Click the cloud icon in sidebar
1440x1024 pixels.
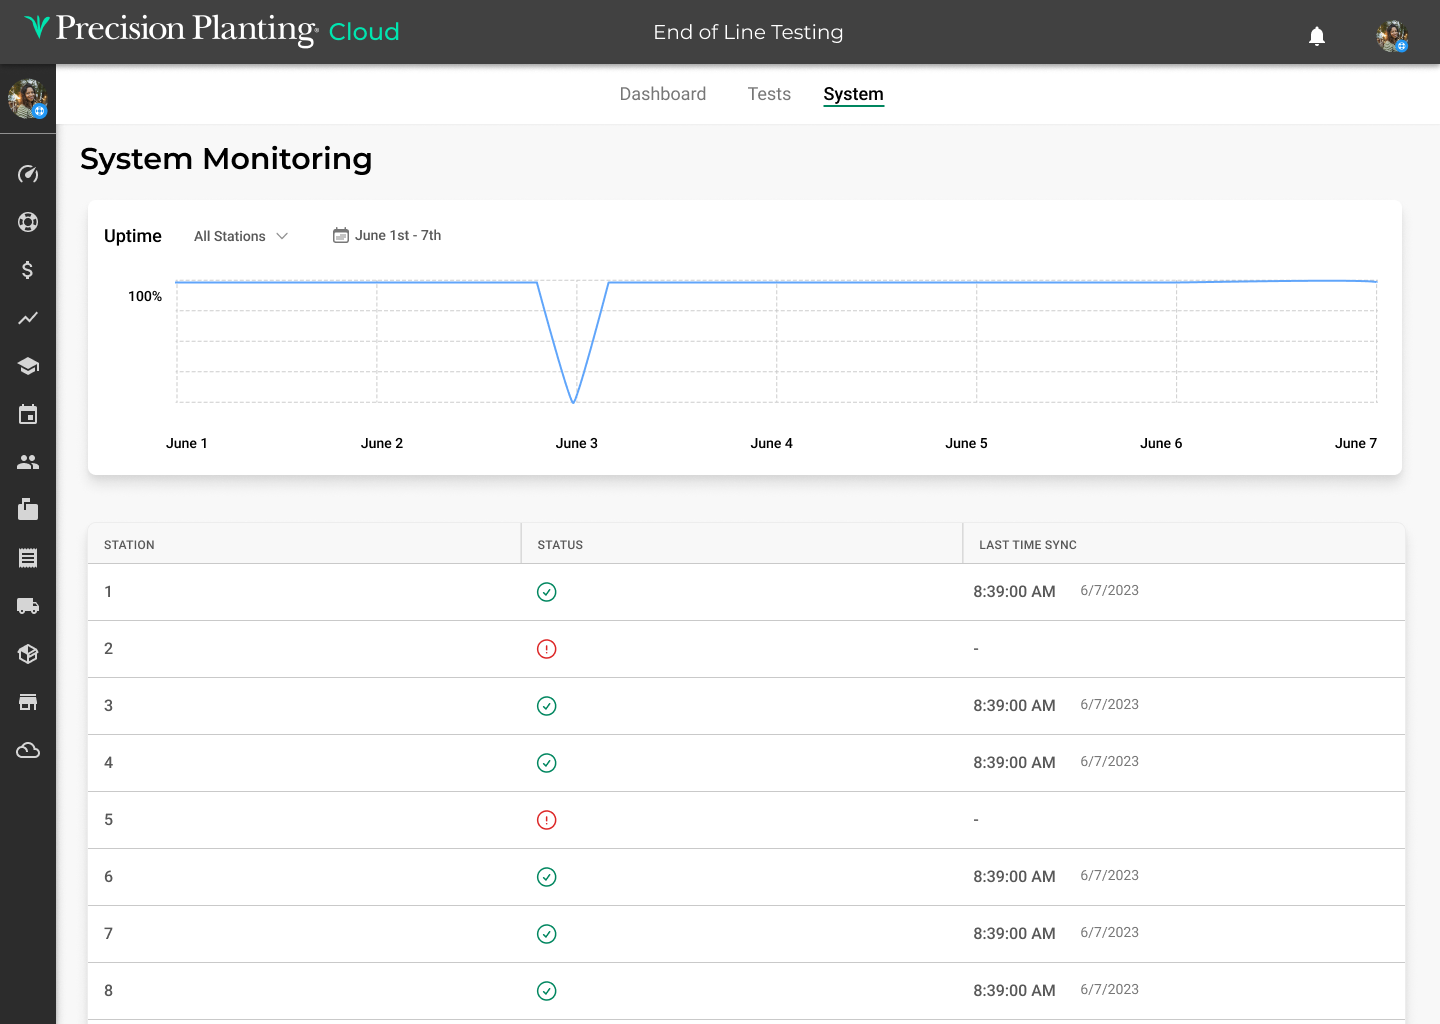point(28,750)
